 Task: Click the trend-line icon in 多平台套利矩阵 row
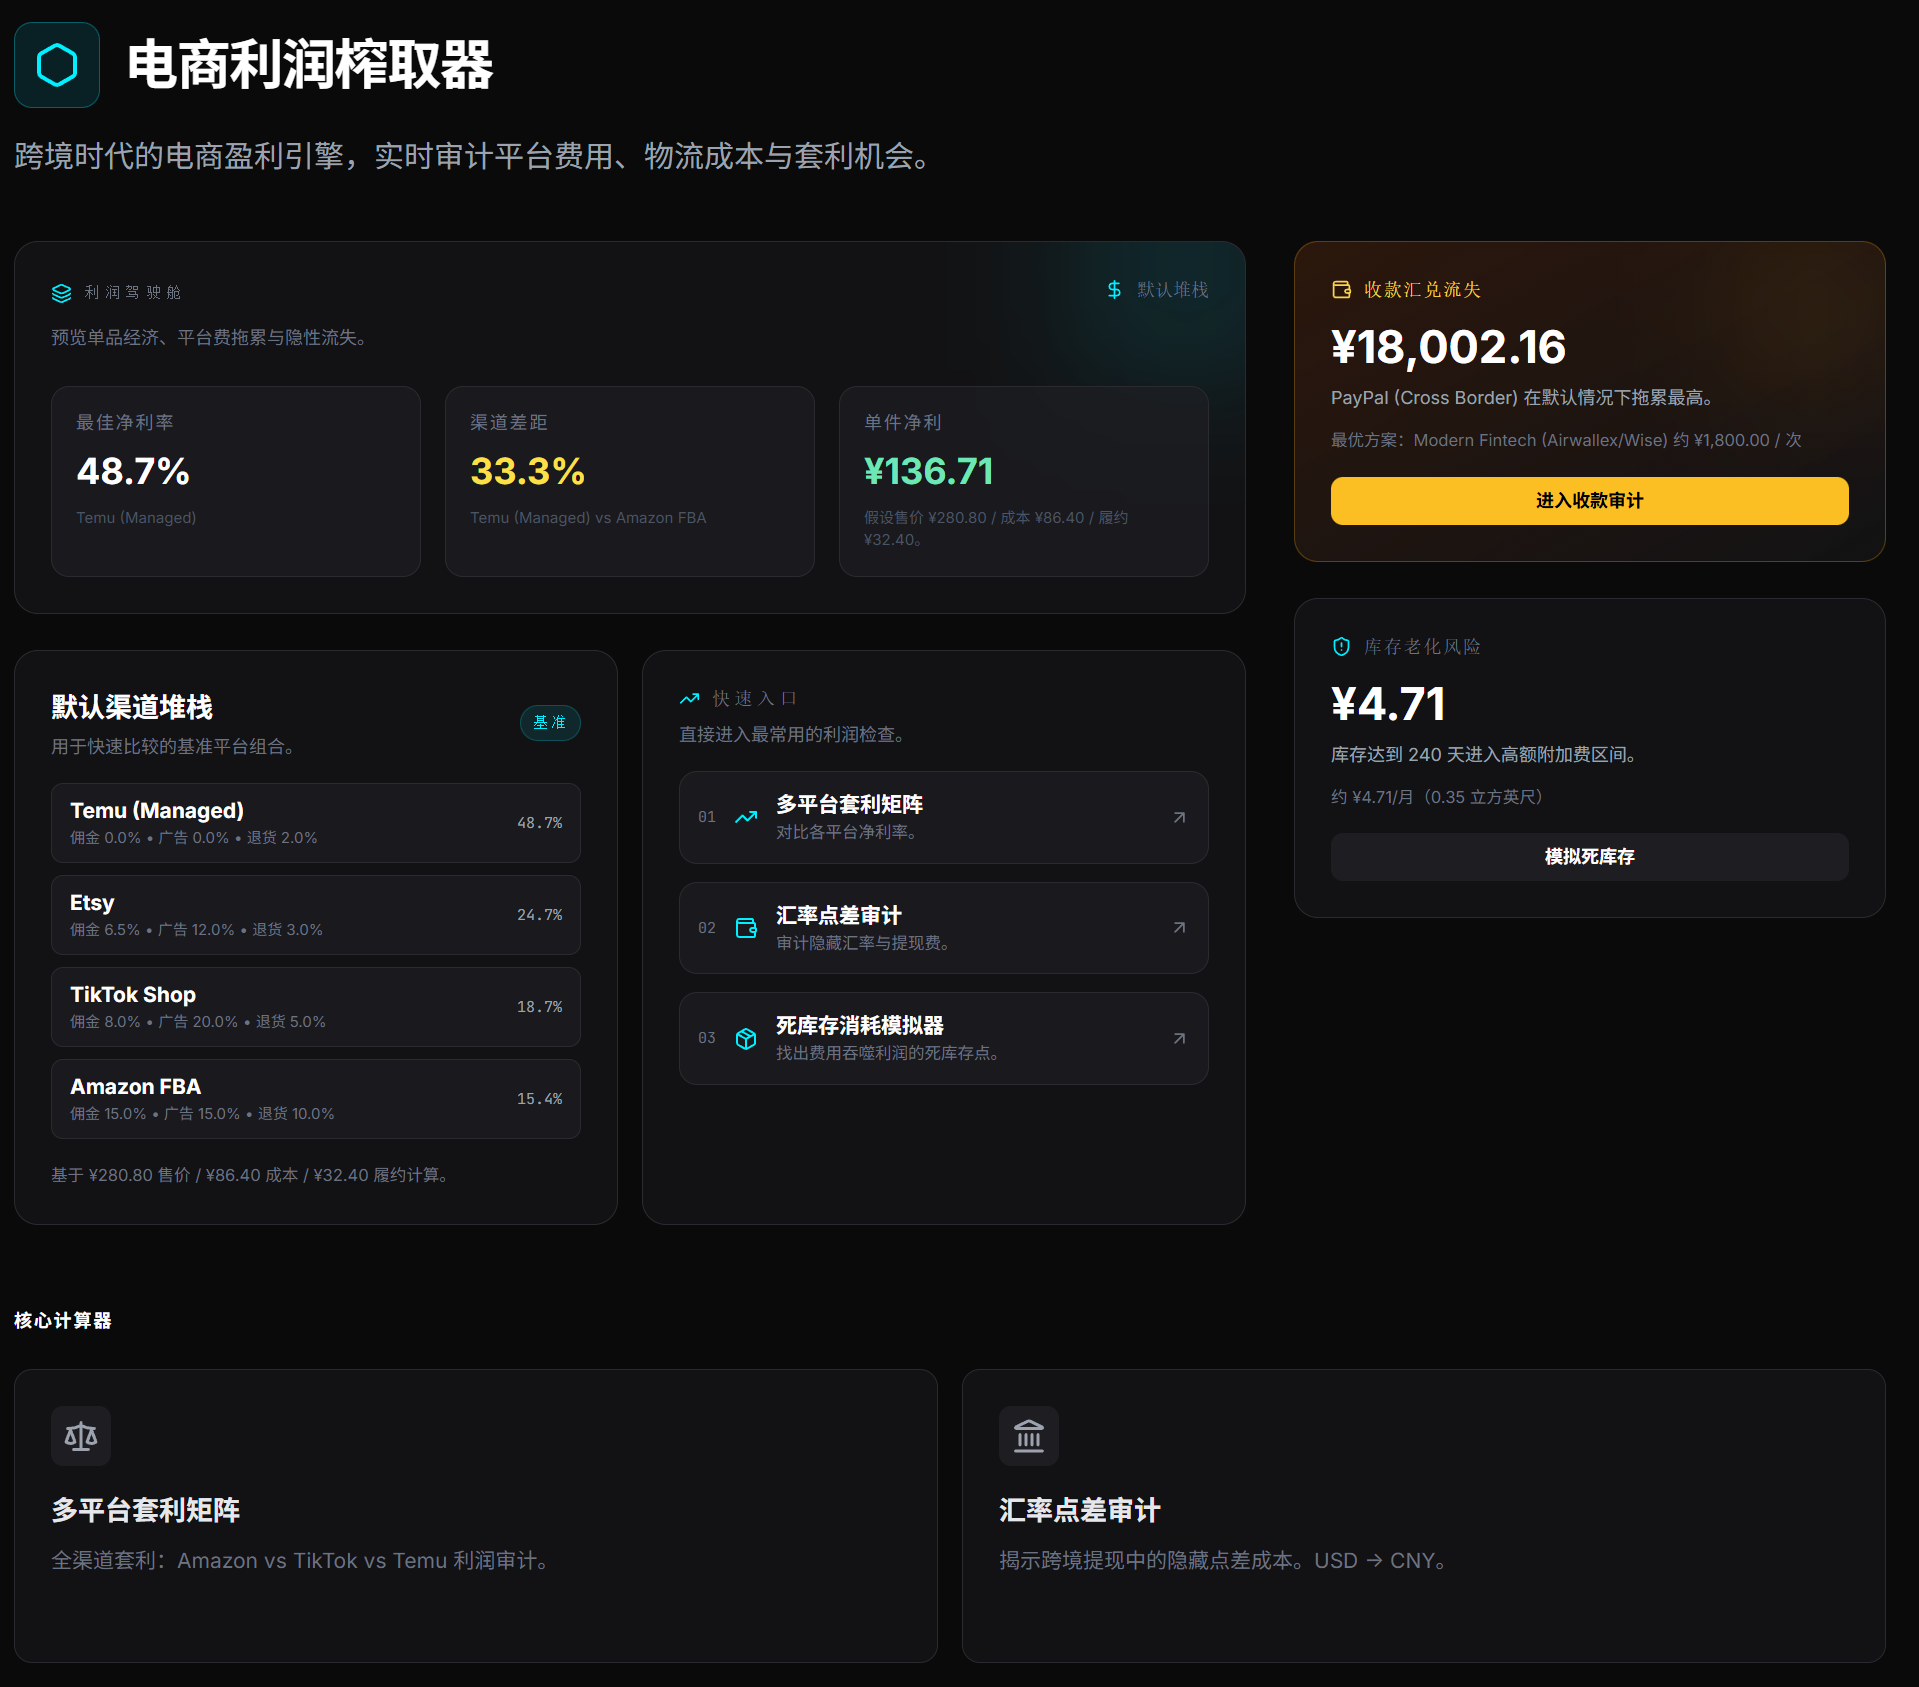tap(746, 818)
